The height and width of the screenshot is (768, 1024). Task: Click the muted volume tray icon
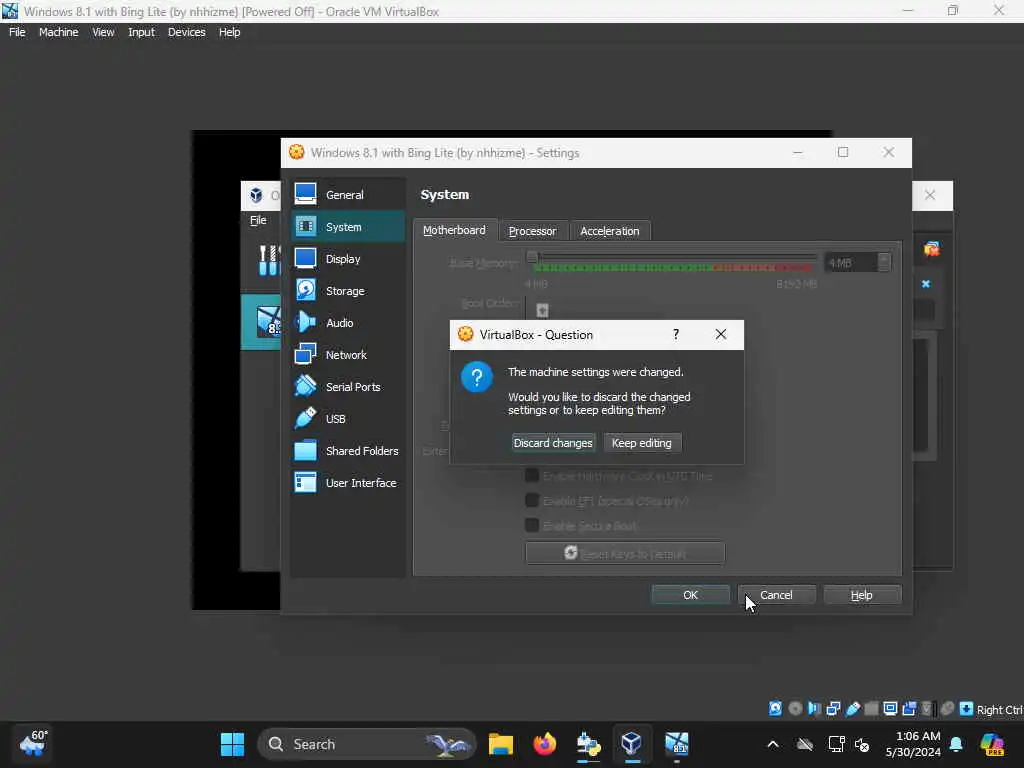click(862, 744)
